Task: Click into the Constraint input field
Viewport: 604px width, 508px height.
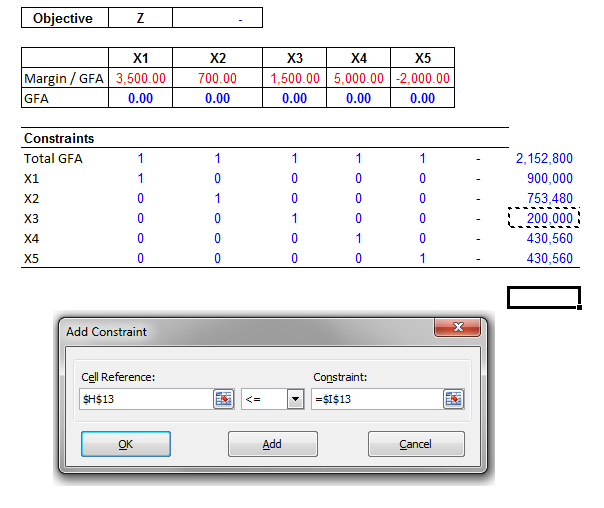Action: pos(376,399)
